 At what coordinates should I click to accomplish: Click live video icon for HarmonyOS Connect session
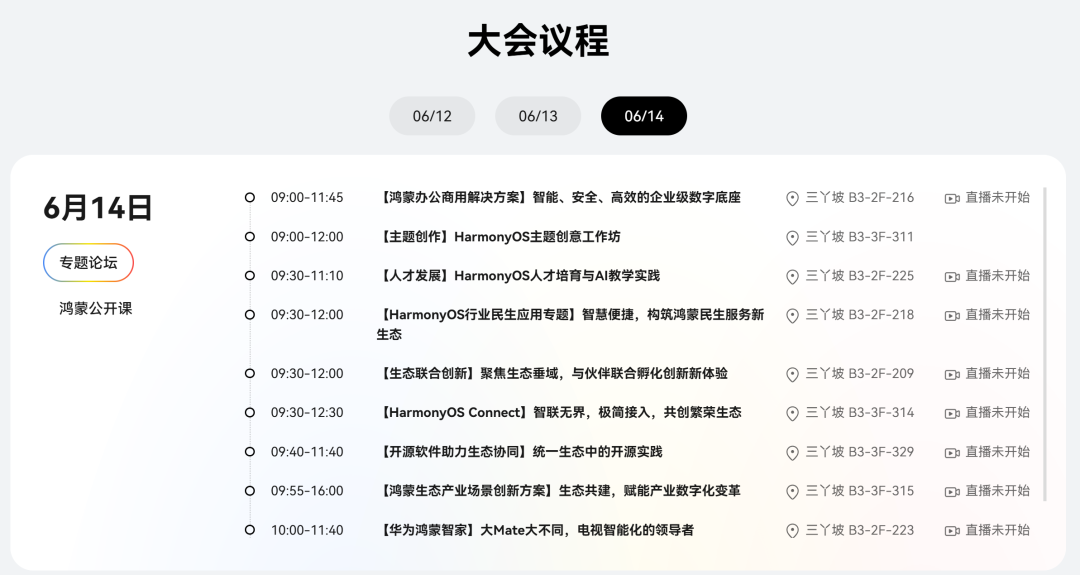(x=952, y=413)
